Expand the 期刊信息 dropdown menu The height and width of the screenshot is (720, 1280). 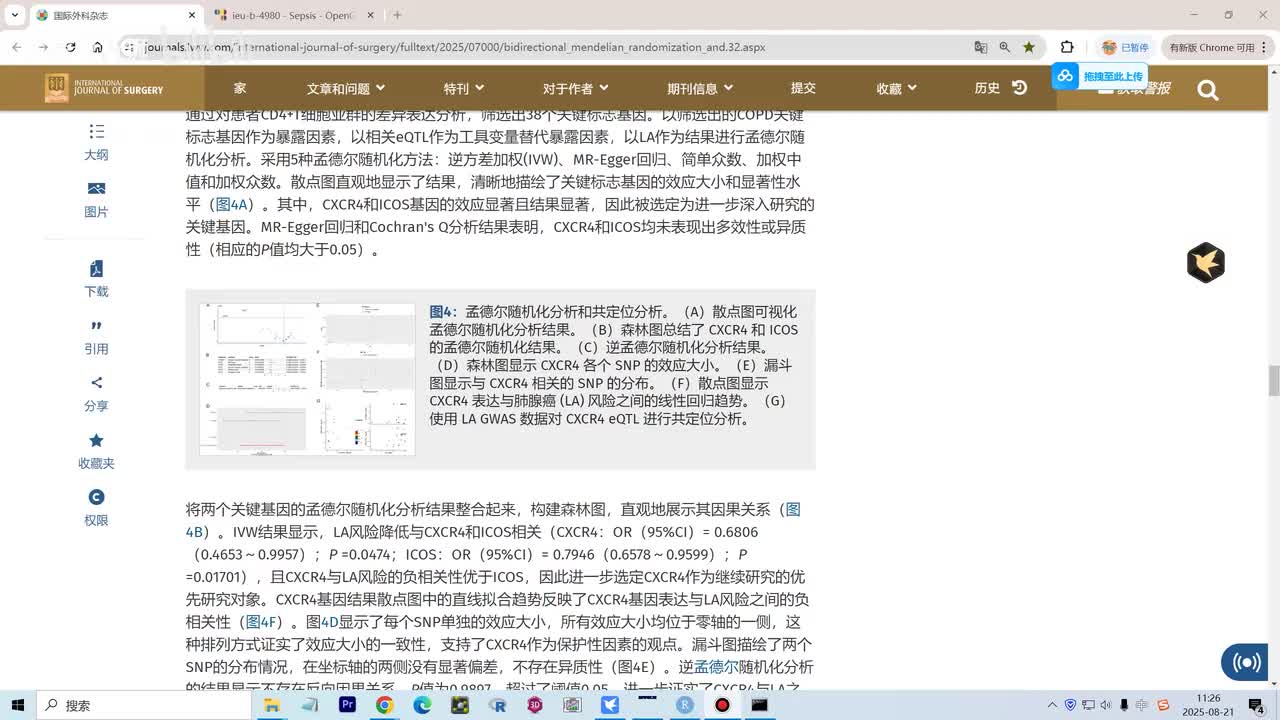point(700,88)
